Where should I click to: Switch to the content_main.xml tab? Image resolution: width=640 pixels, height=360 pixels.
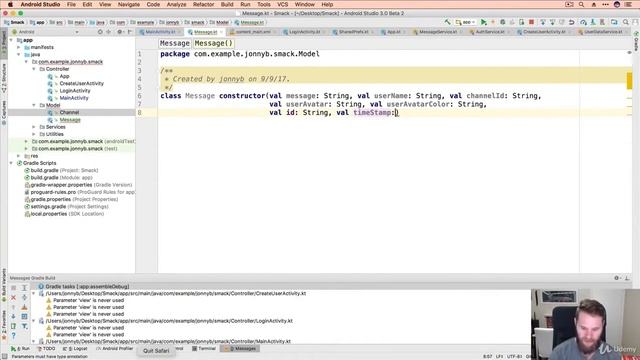pos(253,32)
